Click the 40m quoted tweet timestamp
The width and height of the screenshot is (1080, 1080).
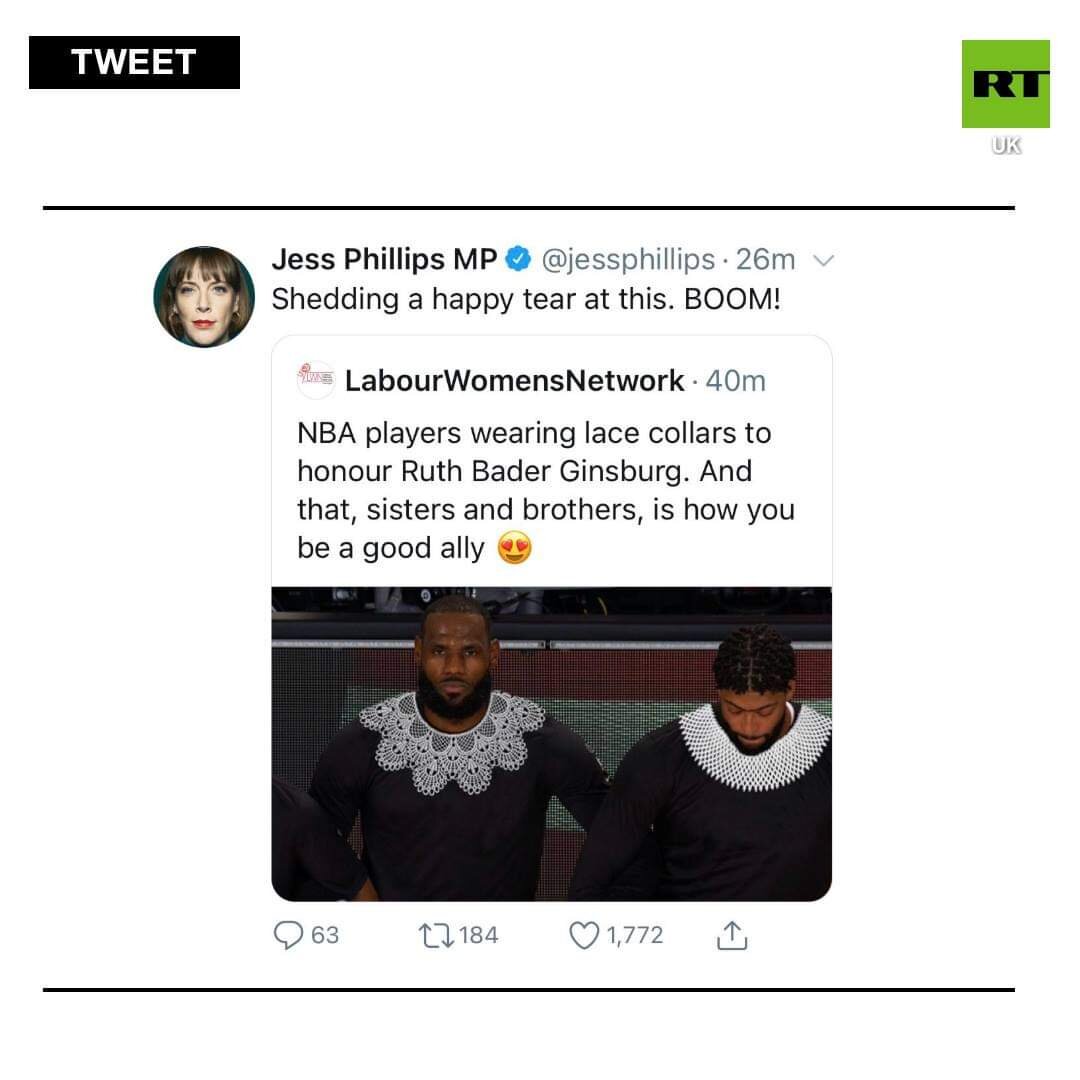click(736, 381)
